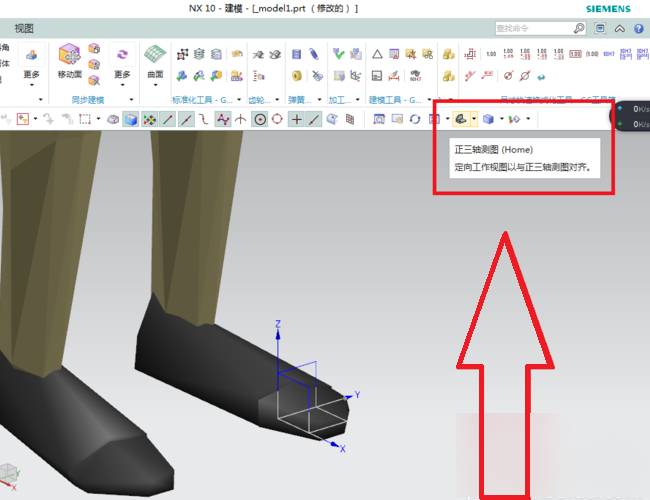Click the More (更多) button in Synchronous Modeling
Screen dimensions: 650x500
(122, 65)
